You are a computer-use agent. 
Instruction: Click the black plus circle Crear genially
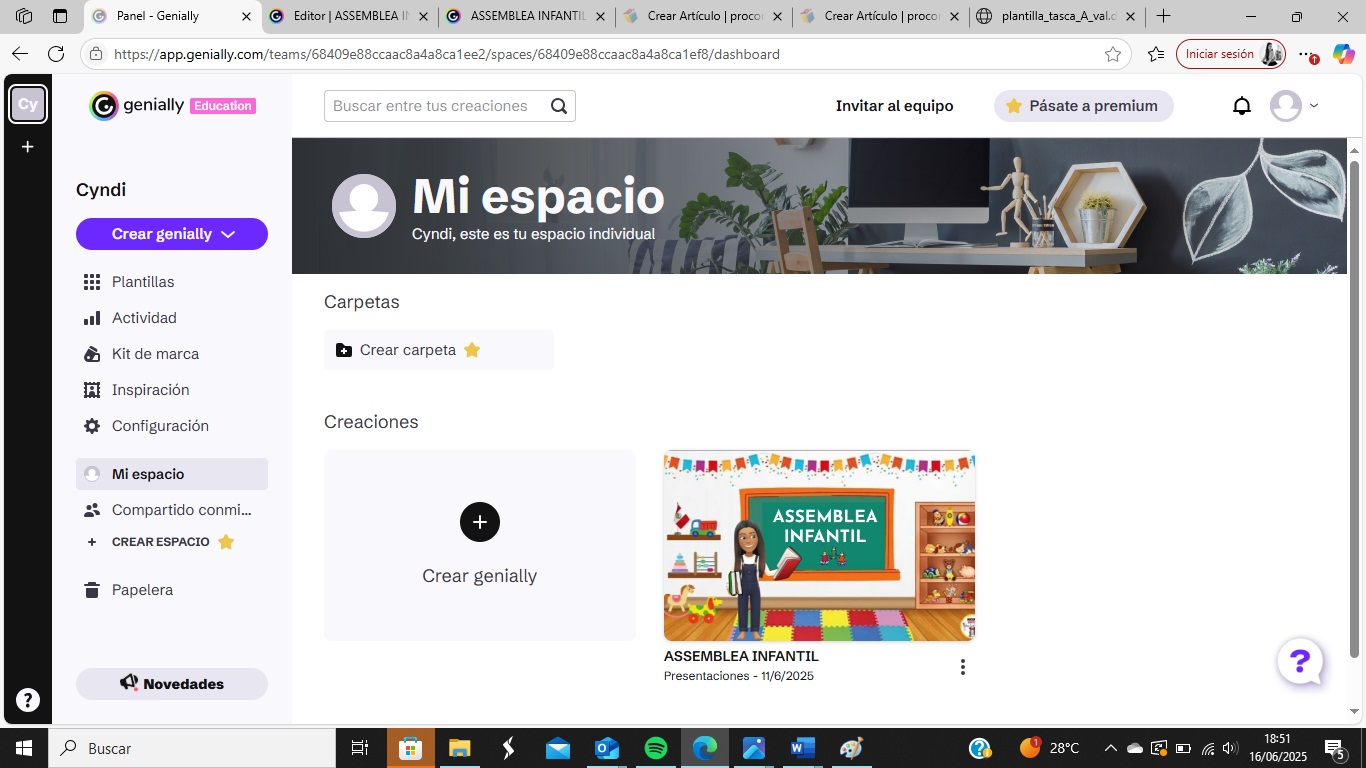pyautogui.click(x=480, y=522)
